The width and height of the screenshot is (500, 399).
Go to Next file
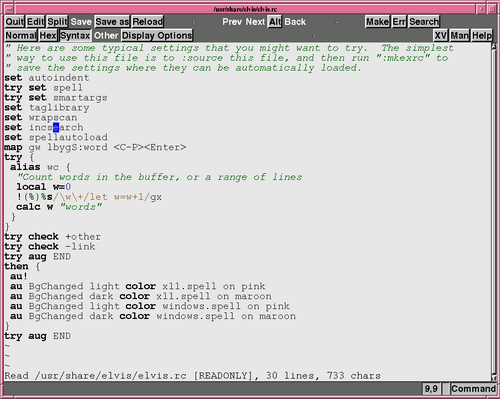tap(255, 22)
